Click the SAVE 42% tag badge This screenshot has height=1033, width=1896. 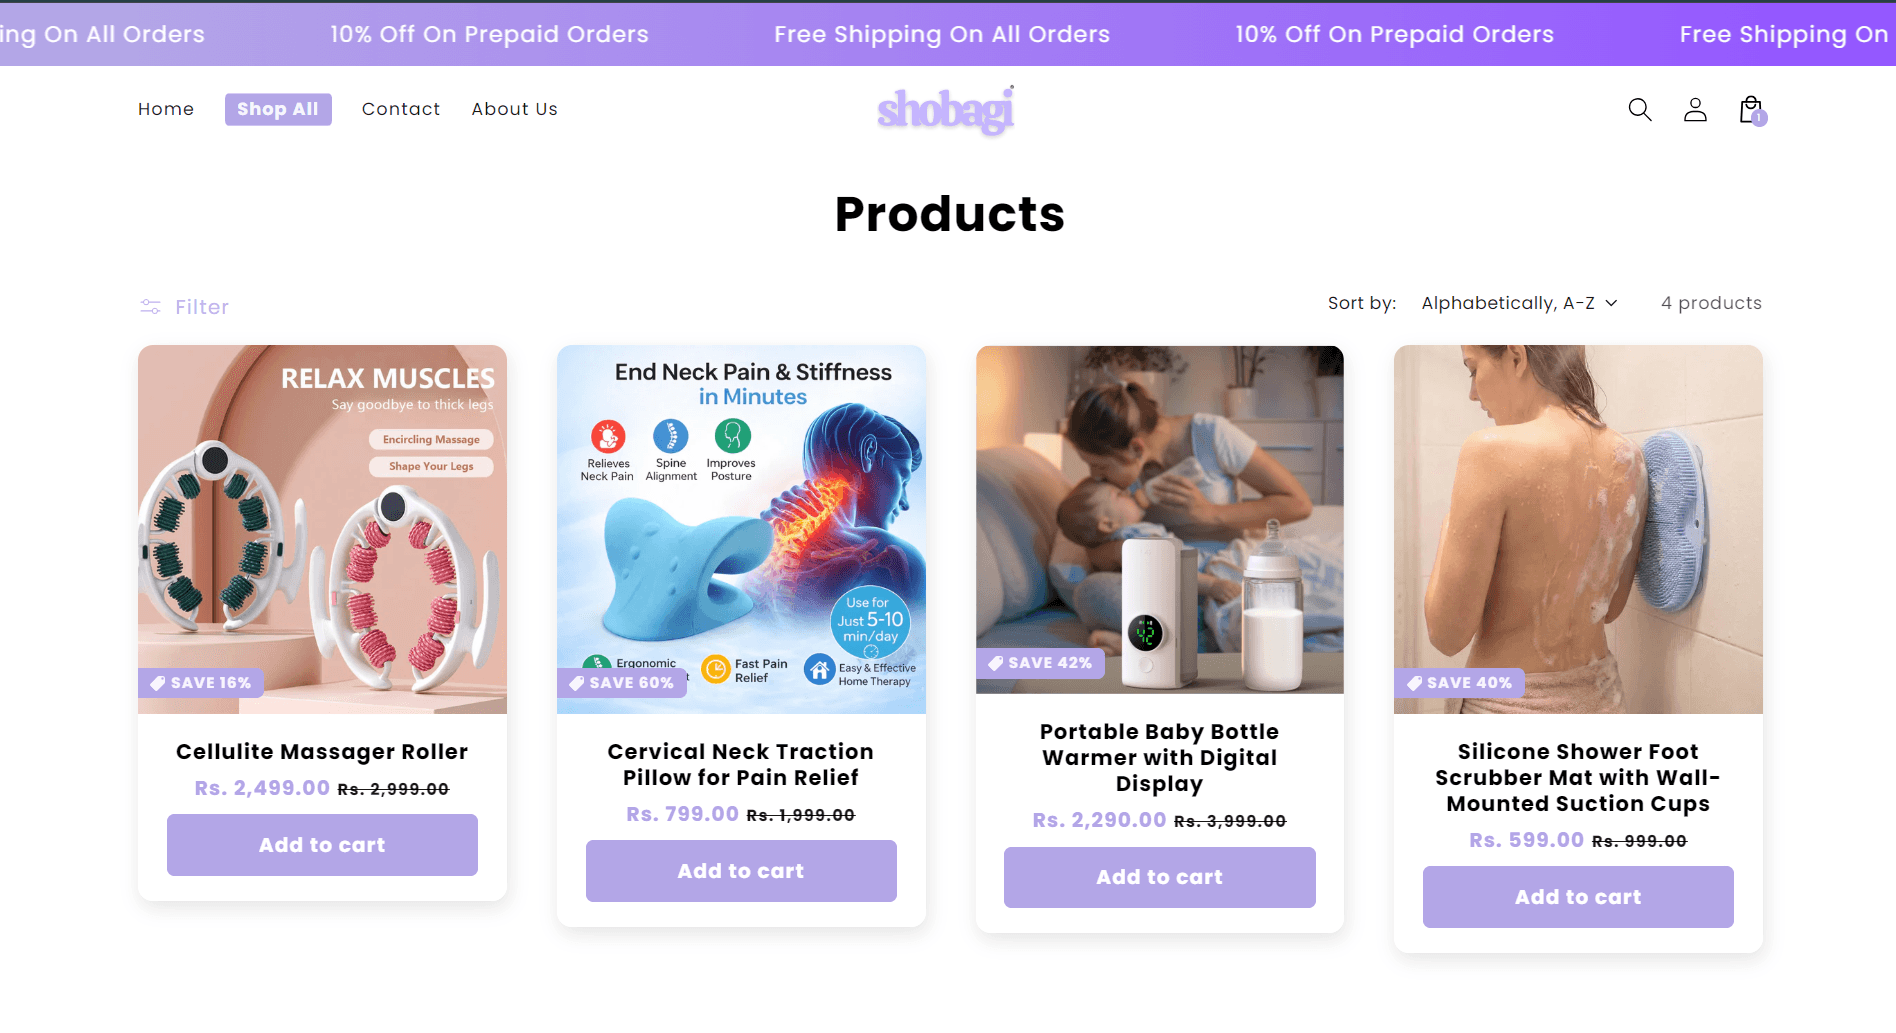[1040, 663]
